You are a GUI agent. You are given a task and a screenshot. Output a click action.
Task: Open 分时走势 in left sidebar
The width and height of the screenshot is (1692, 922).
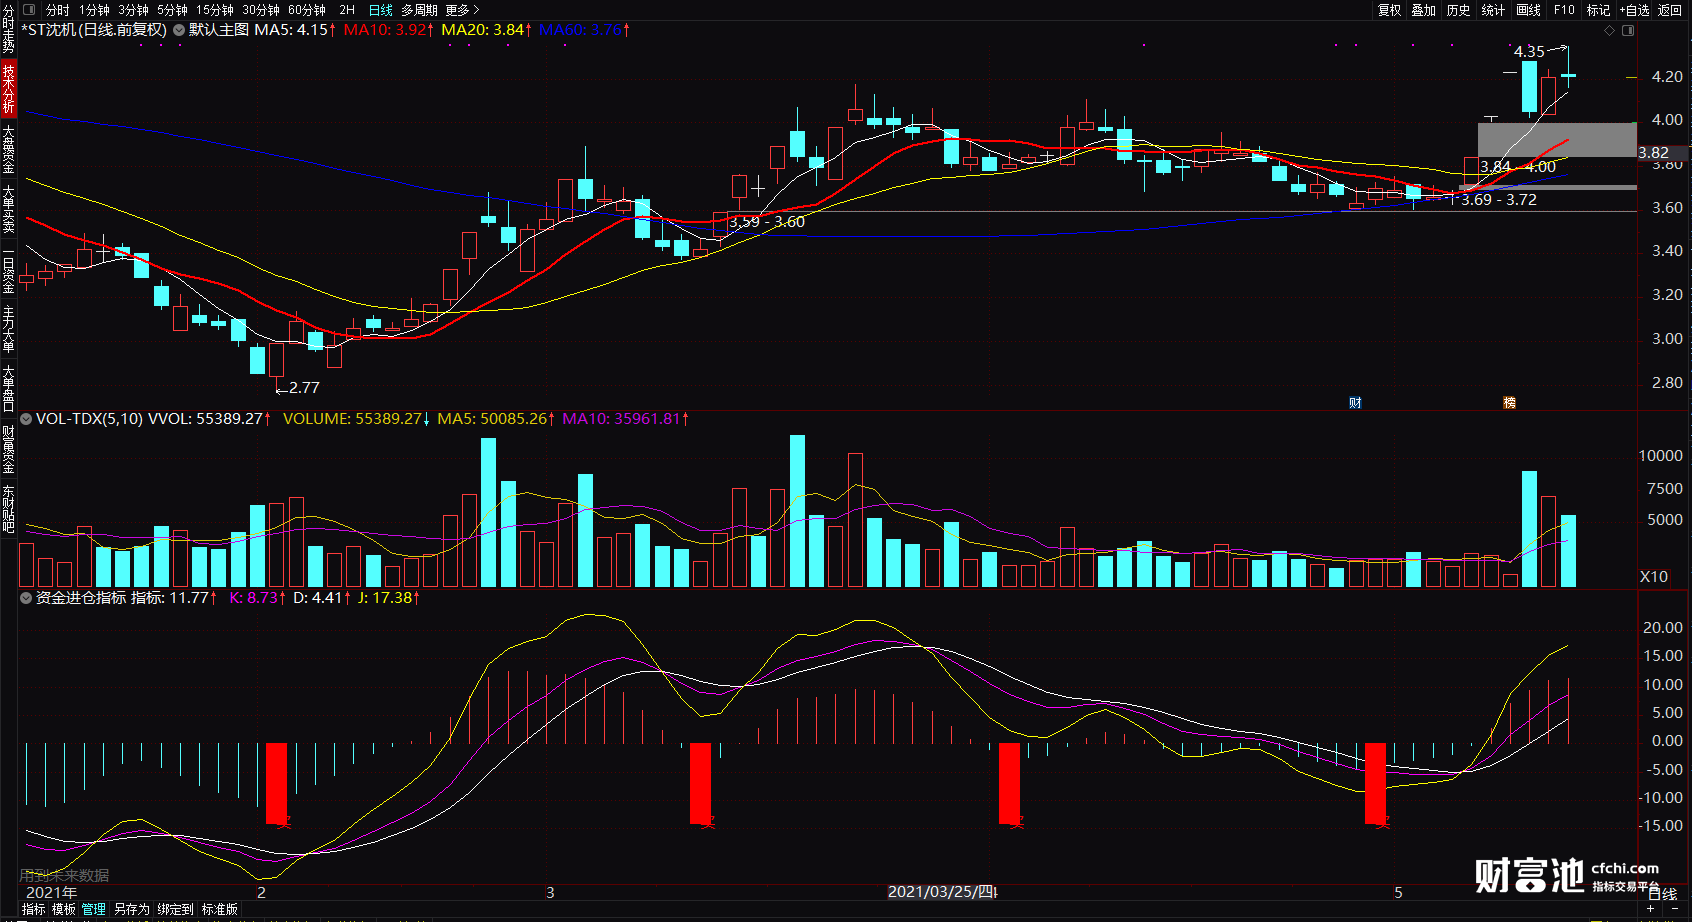tap(8, 29)
